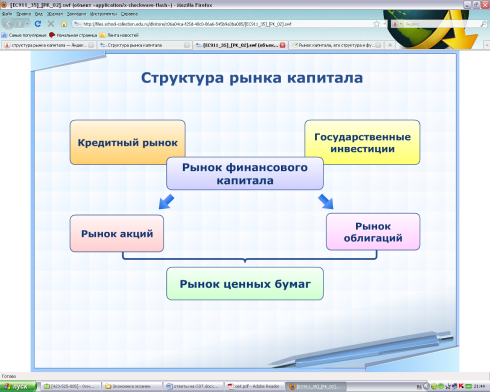Click the Яндекс search input field
Image resolution: width=490 pixels, height=392 pixels.
pyautogui.click(x=440, y=24)
